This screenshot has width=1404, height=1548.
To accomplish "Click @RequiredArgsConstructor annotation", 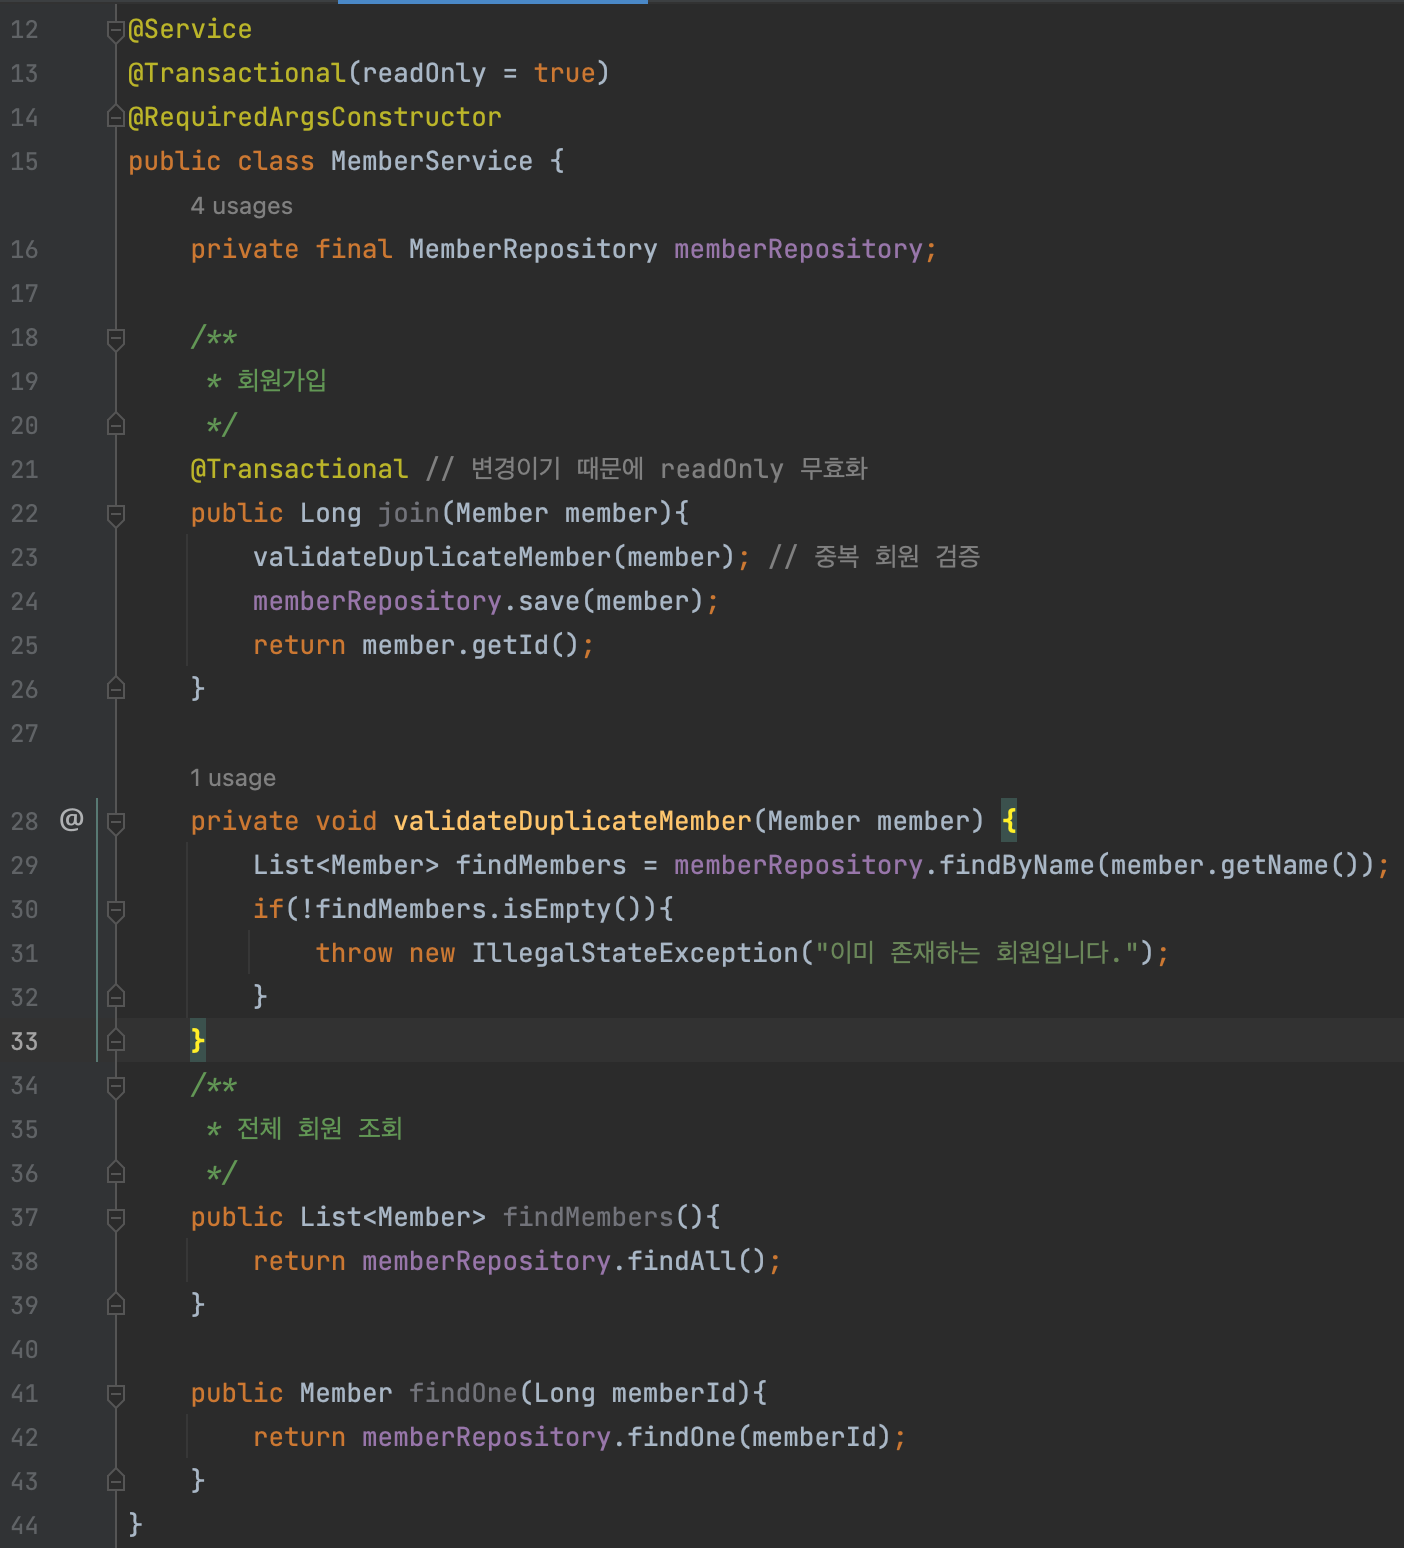I will coord(315,118).
